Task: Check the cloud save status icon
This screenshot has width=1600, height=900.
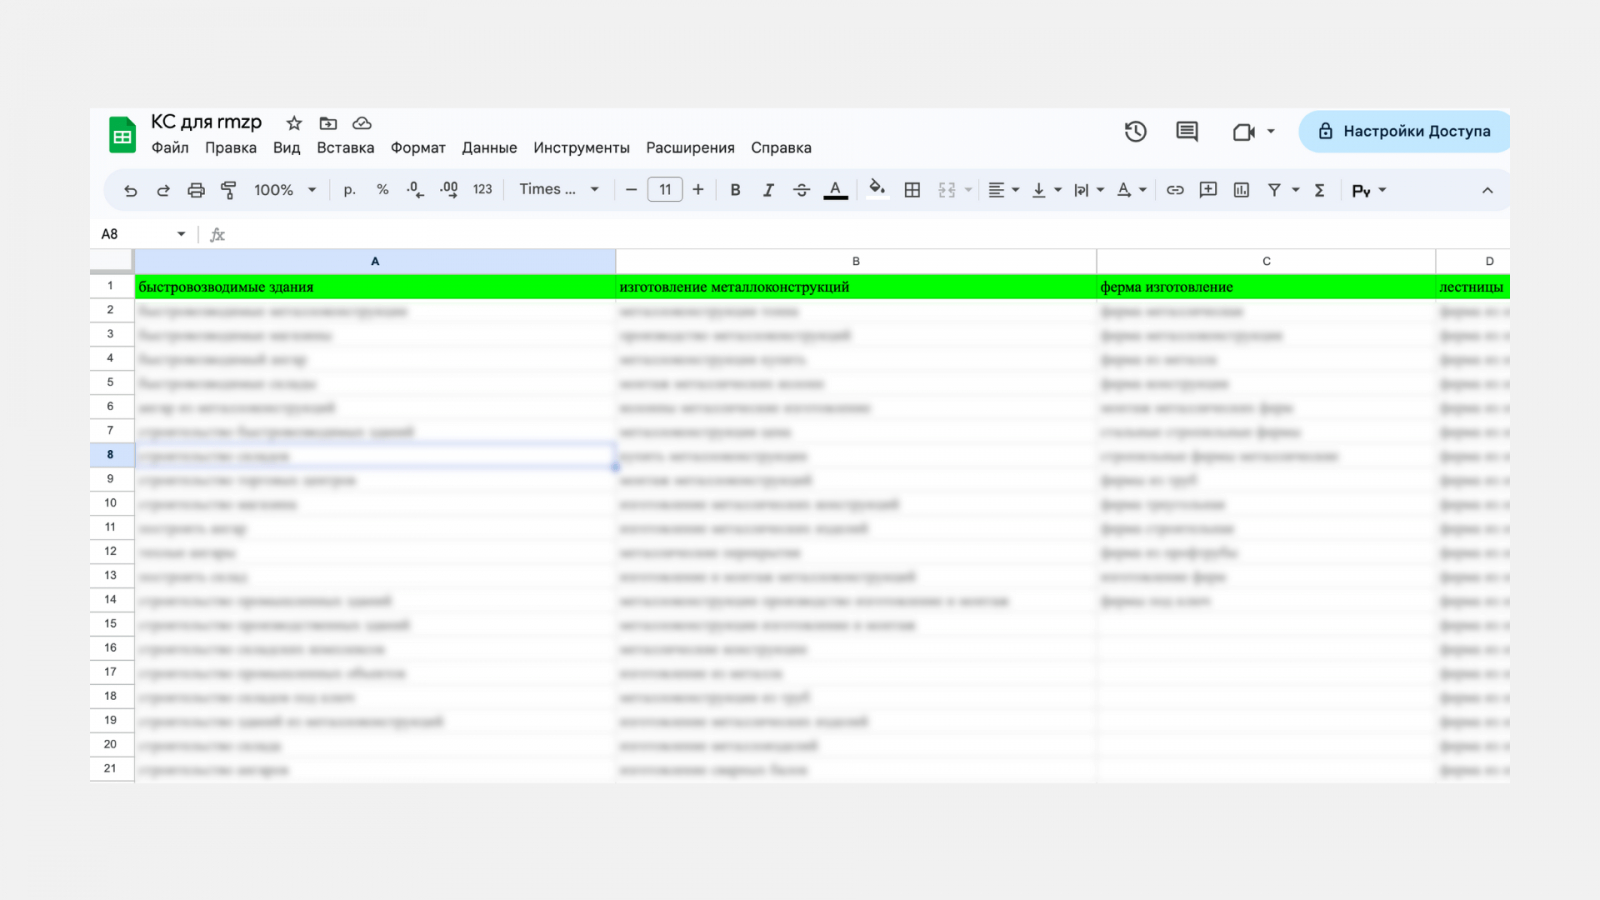Action: click(362, 123)
